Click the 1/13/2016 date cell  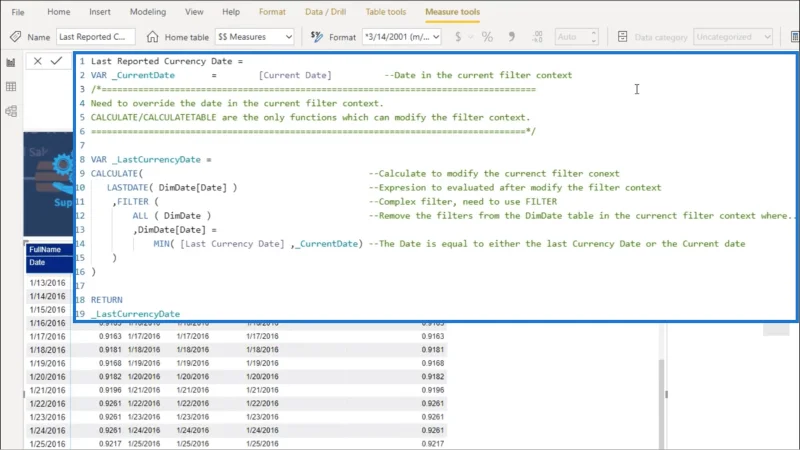tap(47, 283)
